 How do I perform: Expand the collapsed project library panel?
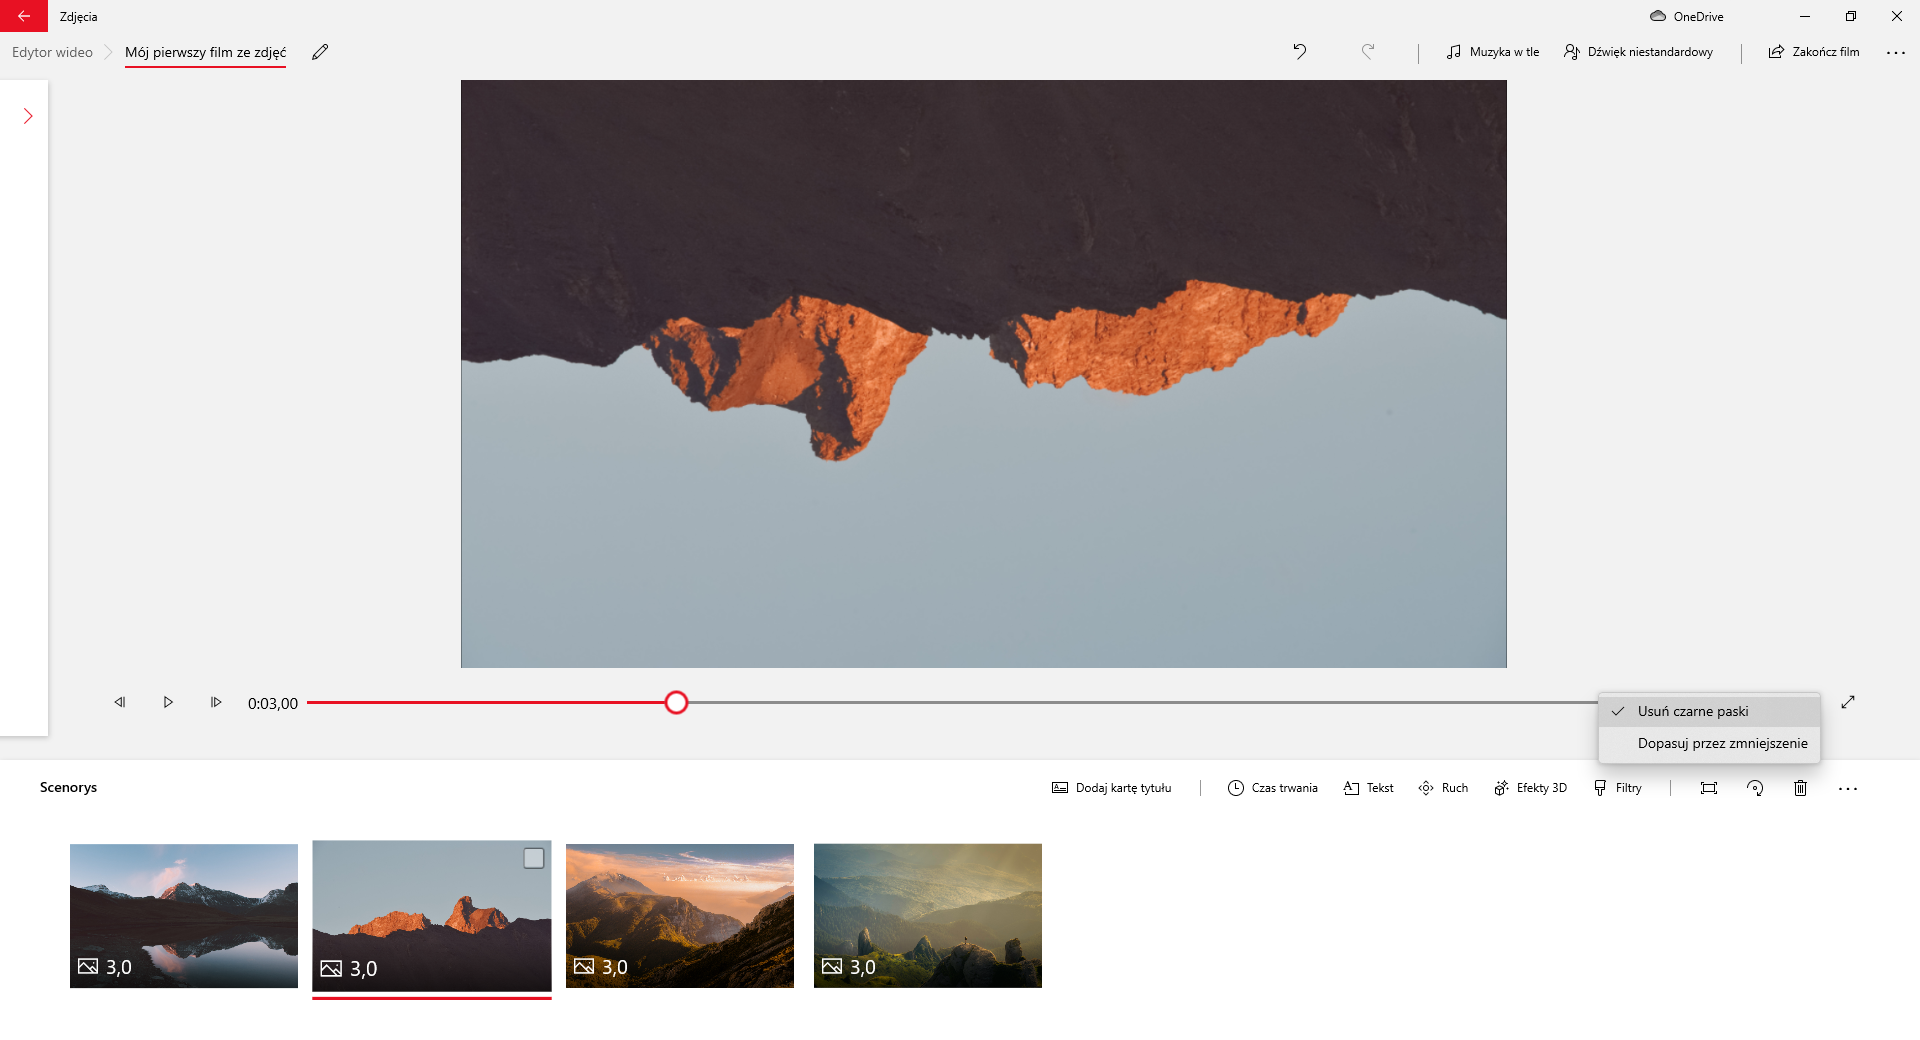28,116
